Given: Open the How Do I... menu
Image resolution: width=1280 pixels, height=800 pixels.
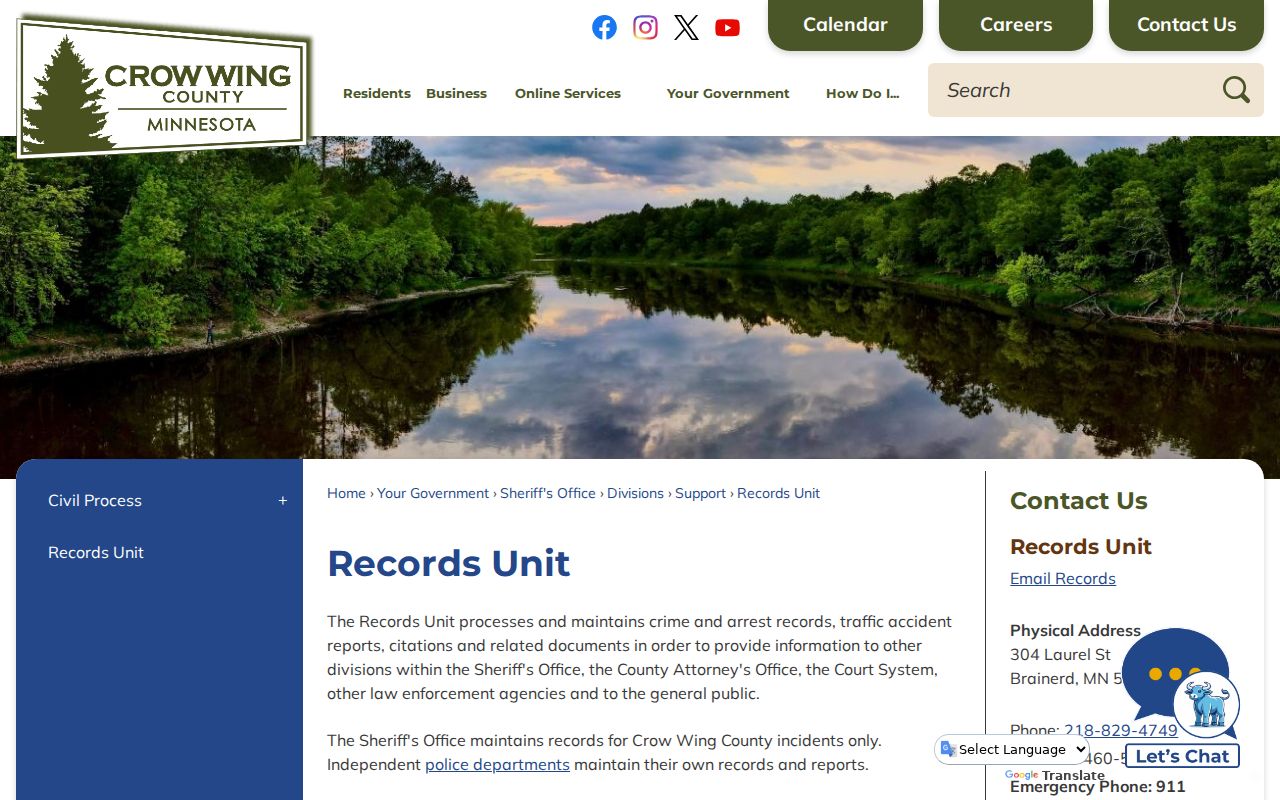Looking at the screenshot, I should coord(863,93).
